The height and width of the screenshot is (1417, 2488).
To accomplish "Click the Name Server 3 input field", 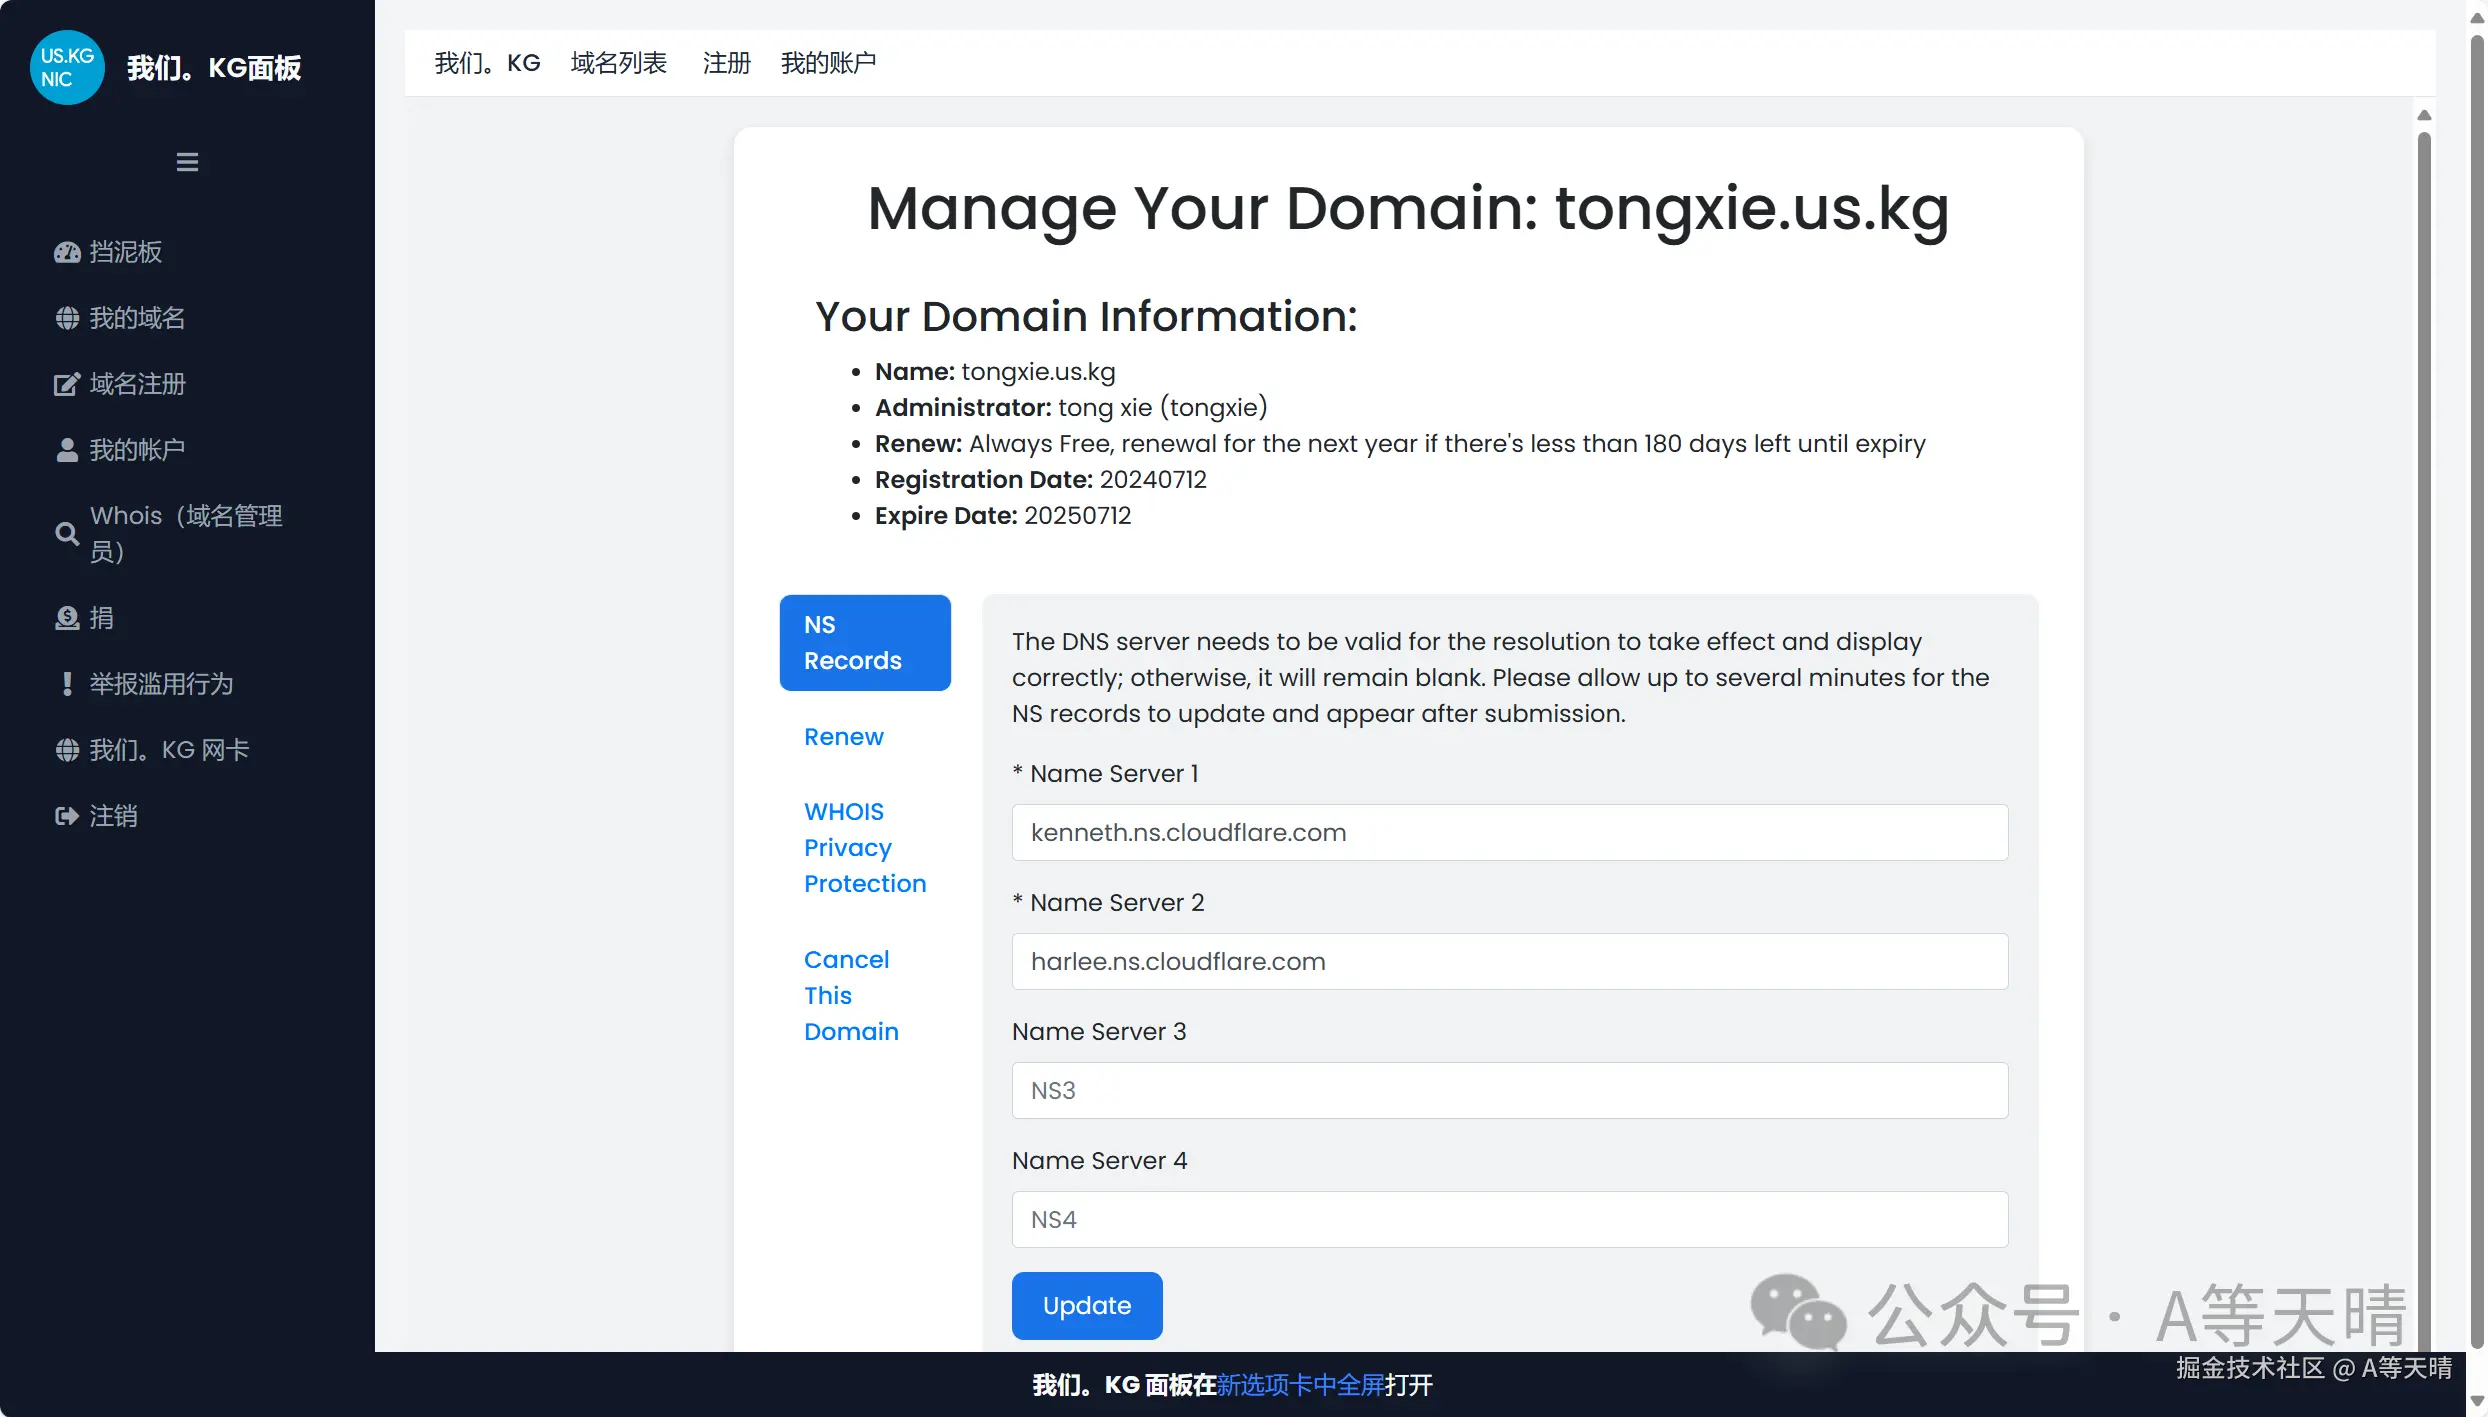I will (x=1509, y=1090).
